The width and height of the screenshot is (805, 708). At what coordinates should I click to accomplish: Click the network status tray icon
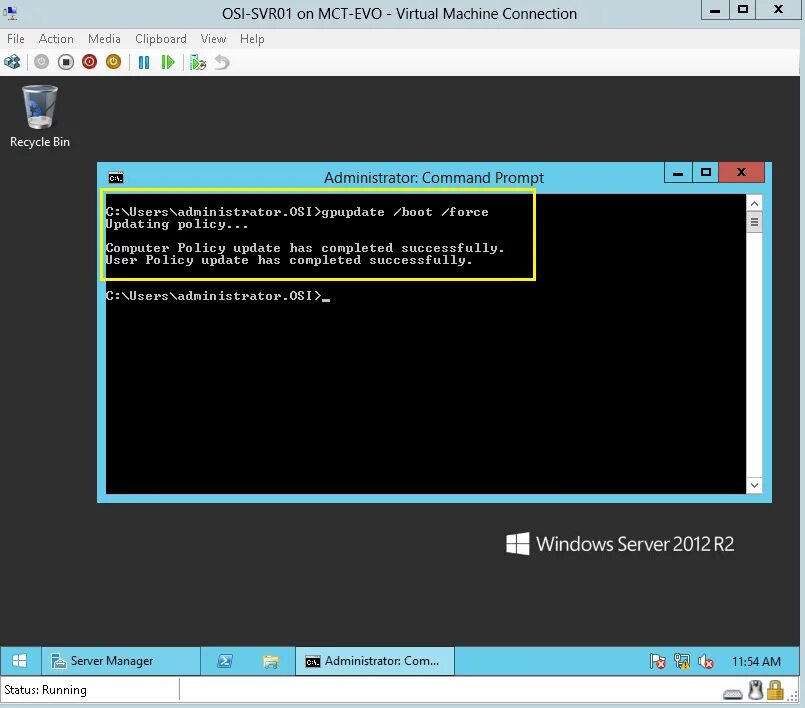(x=682, y=661)
